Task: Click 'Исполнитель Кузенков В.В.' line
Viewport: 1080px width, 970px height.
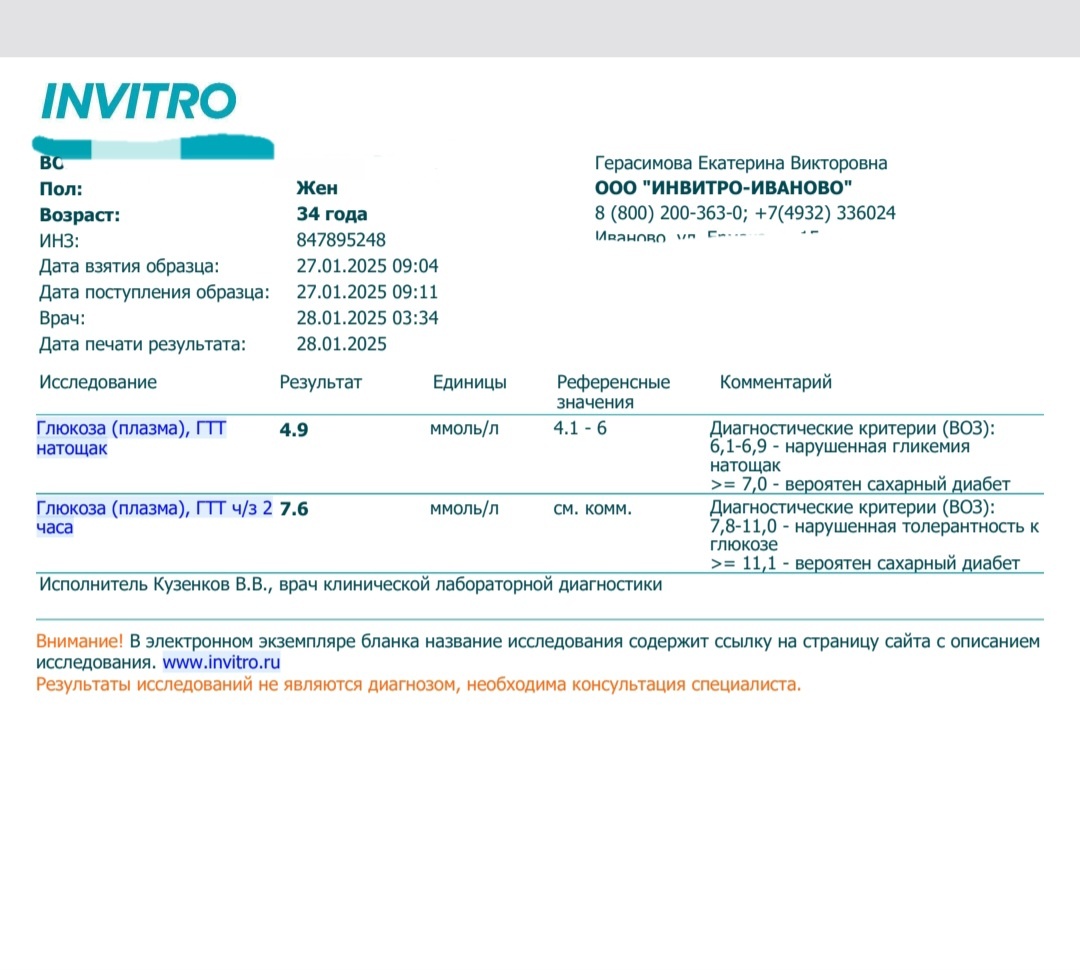Action: (351, 585)
